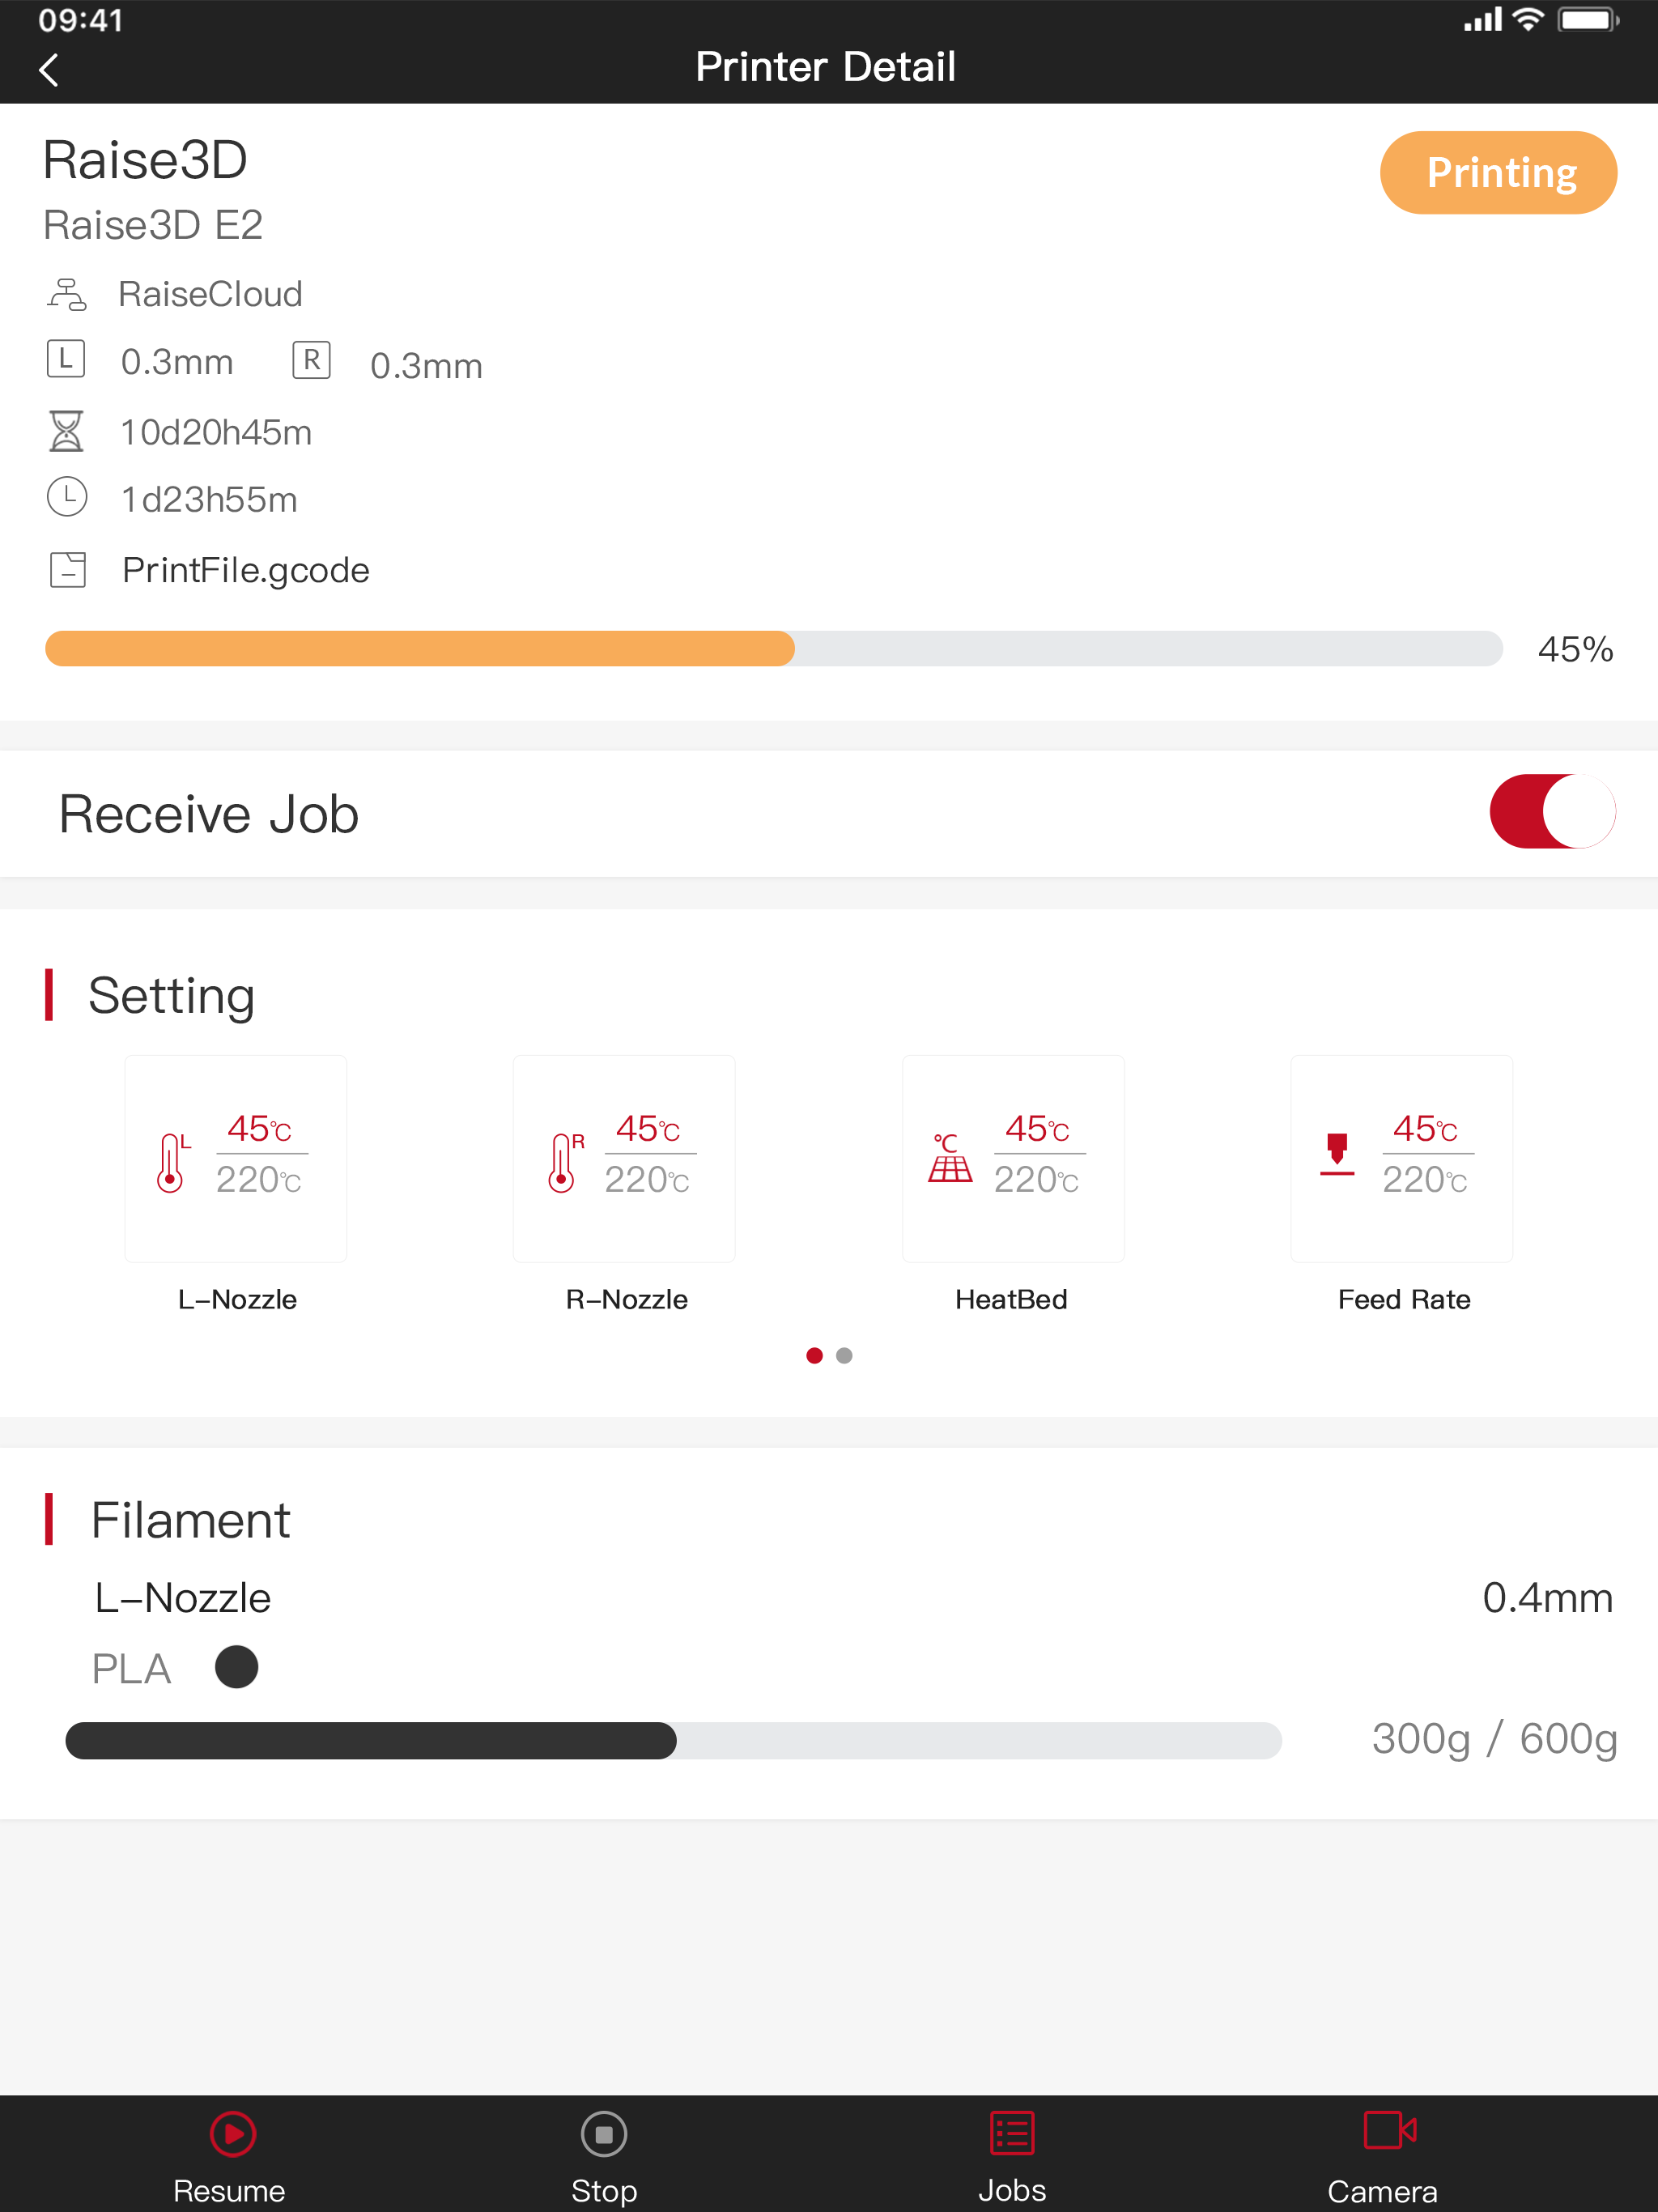Switch to second settings page dot

point(844,1355)
